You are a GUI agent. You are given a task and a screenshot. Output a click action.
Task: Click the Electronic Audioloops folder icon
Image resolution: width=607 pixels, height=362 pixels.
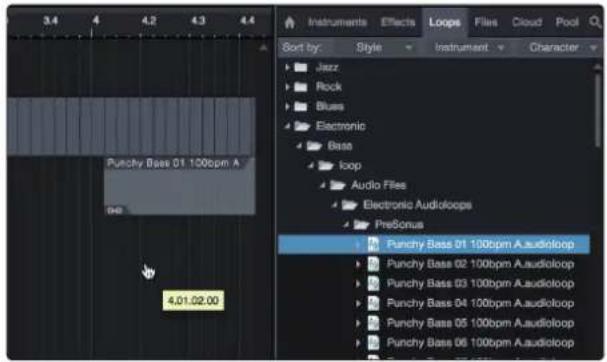[x=350, y=205]
